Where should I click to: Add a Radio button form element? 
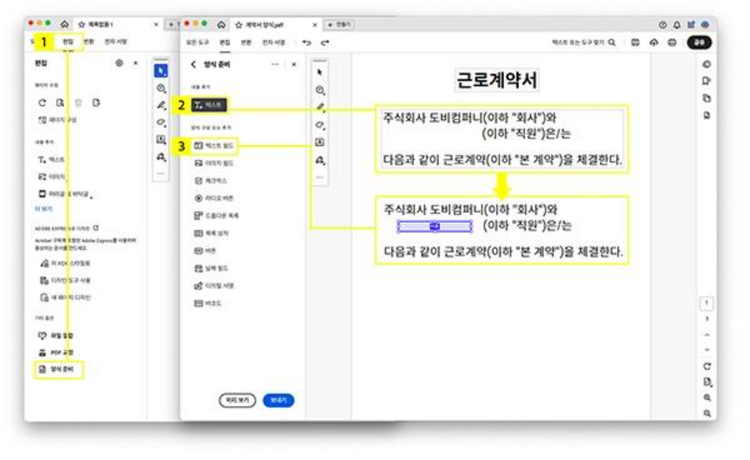pyautogui.click(x=213, y=198)
